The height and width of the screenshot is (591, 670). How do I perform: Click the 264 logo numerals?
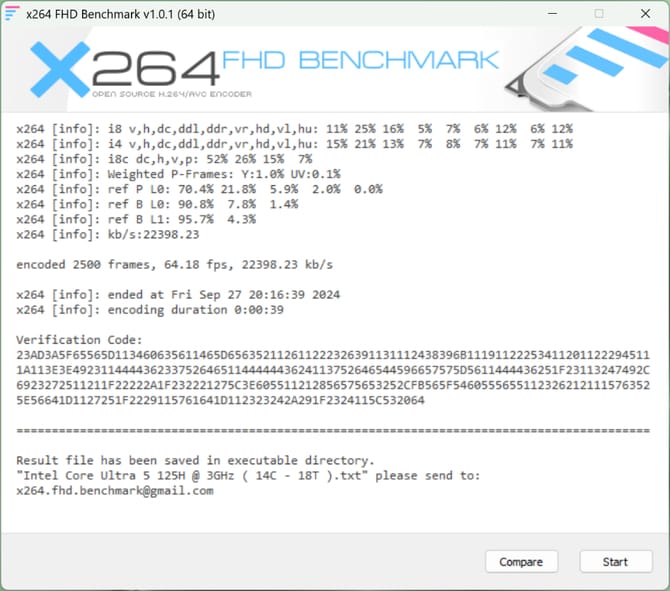coord(156,69)
